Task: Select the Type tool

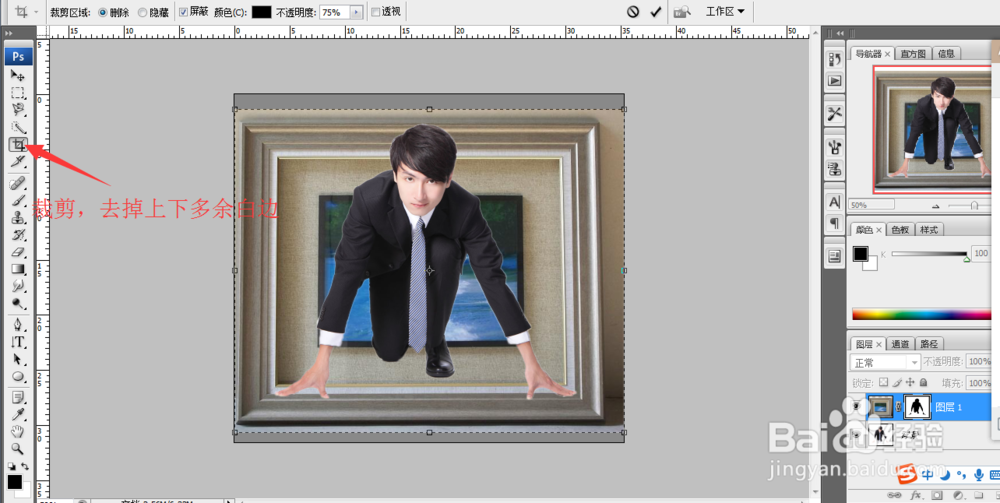Action: [18, 342]
